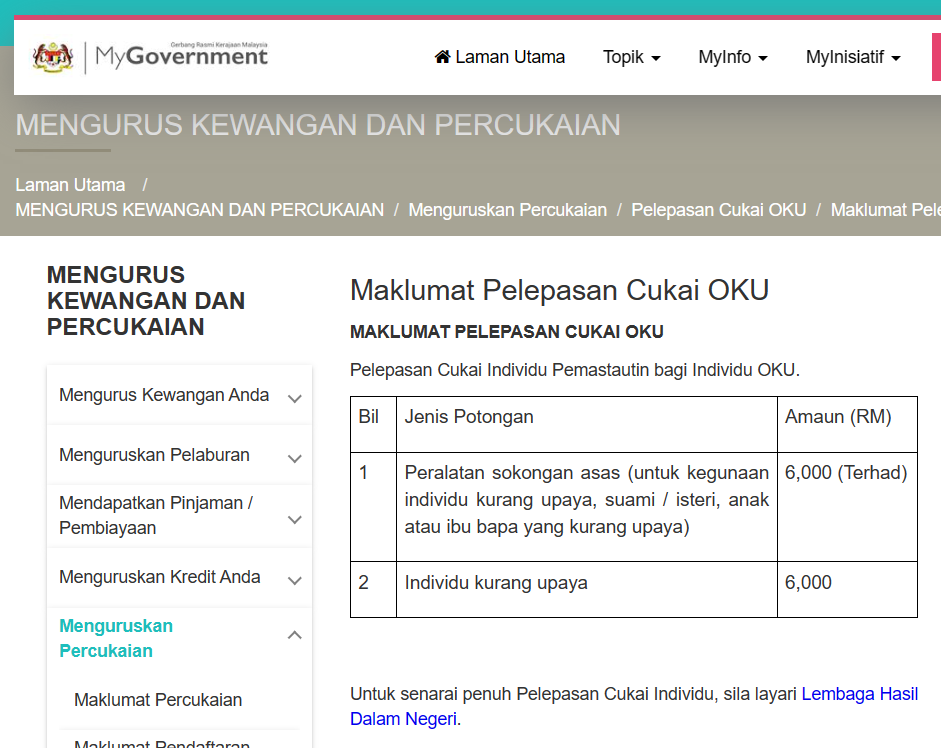Select the Menguruskan Percukaian sidebar heading
The width and height of the screenshot is (941, 748).
pos(116,637)
